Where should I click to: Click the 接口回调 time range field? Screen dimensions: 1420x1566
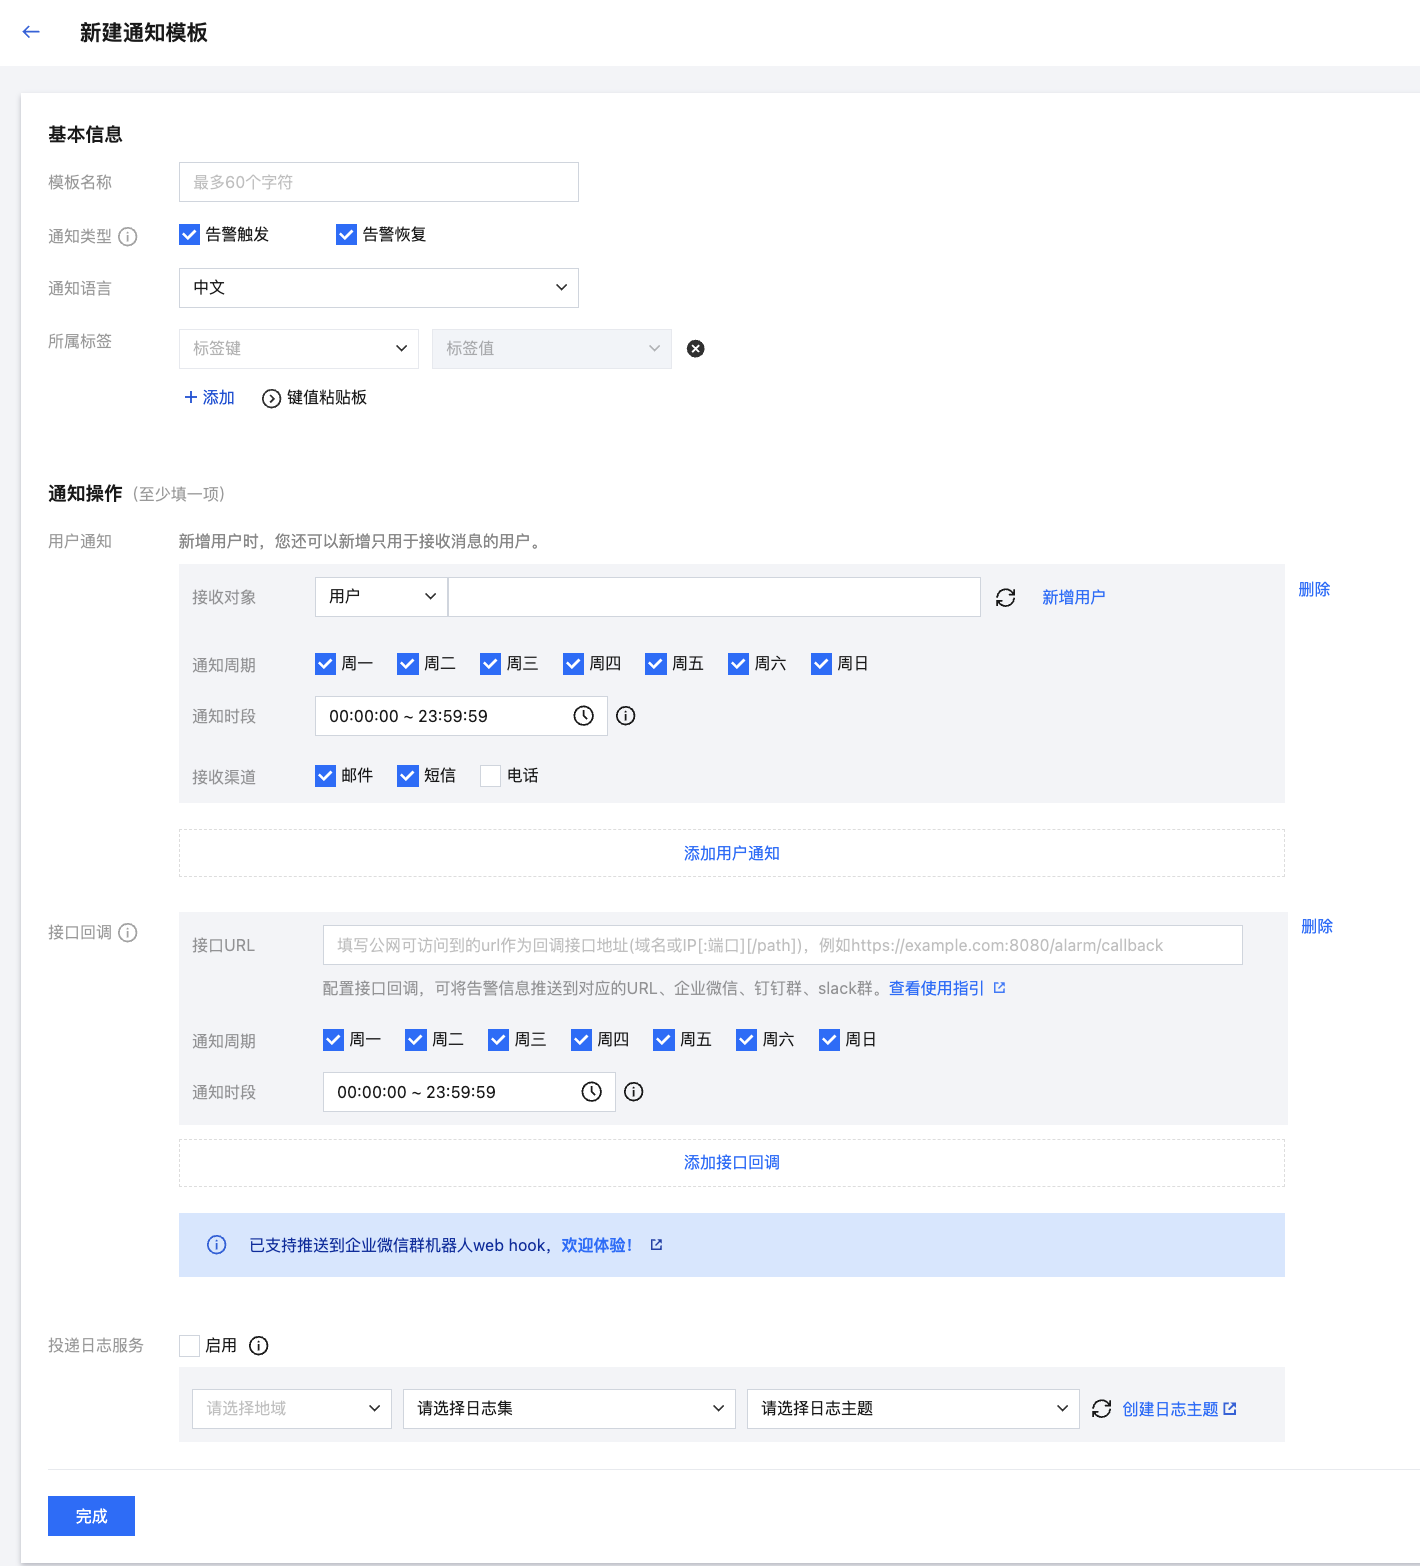coord(469,1092)
